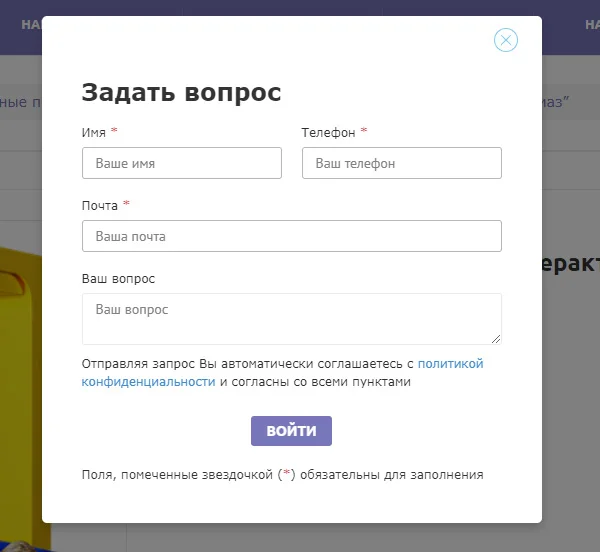The width and height of the screenshot is (600, 552).
Task: Grab the textarea resize handle
Action: [x=496, y=339]
